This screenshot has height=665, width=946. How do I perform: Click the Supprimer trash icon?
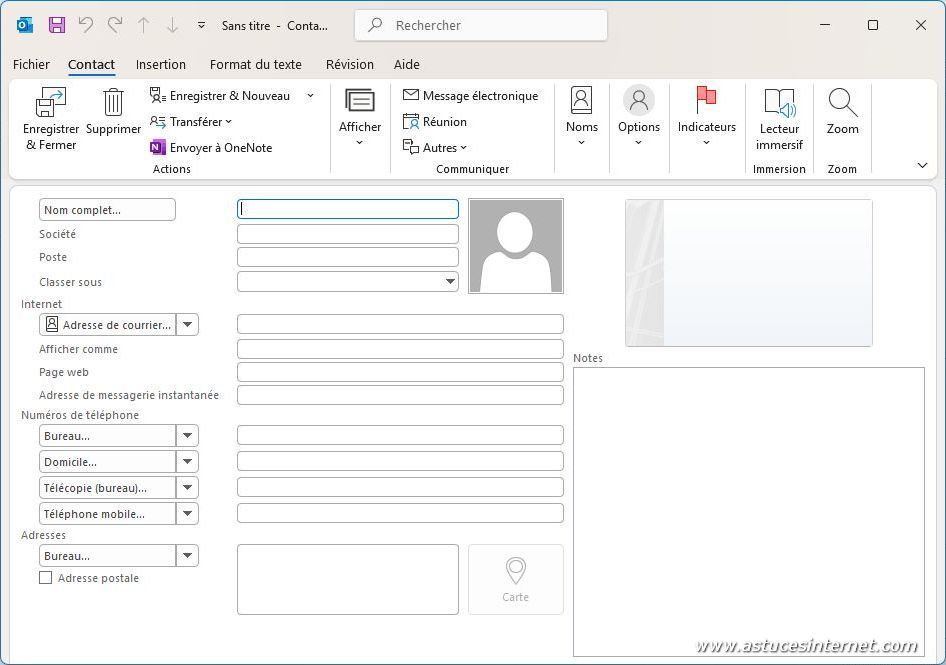(x=113, y=103)
